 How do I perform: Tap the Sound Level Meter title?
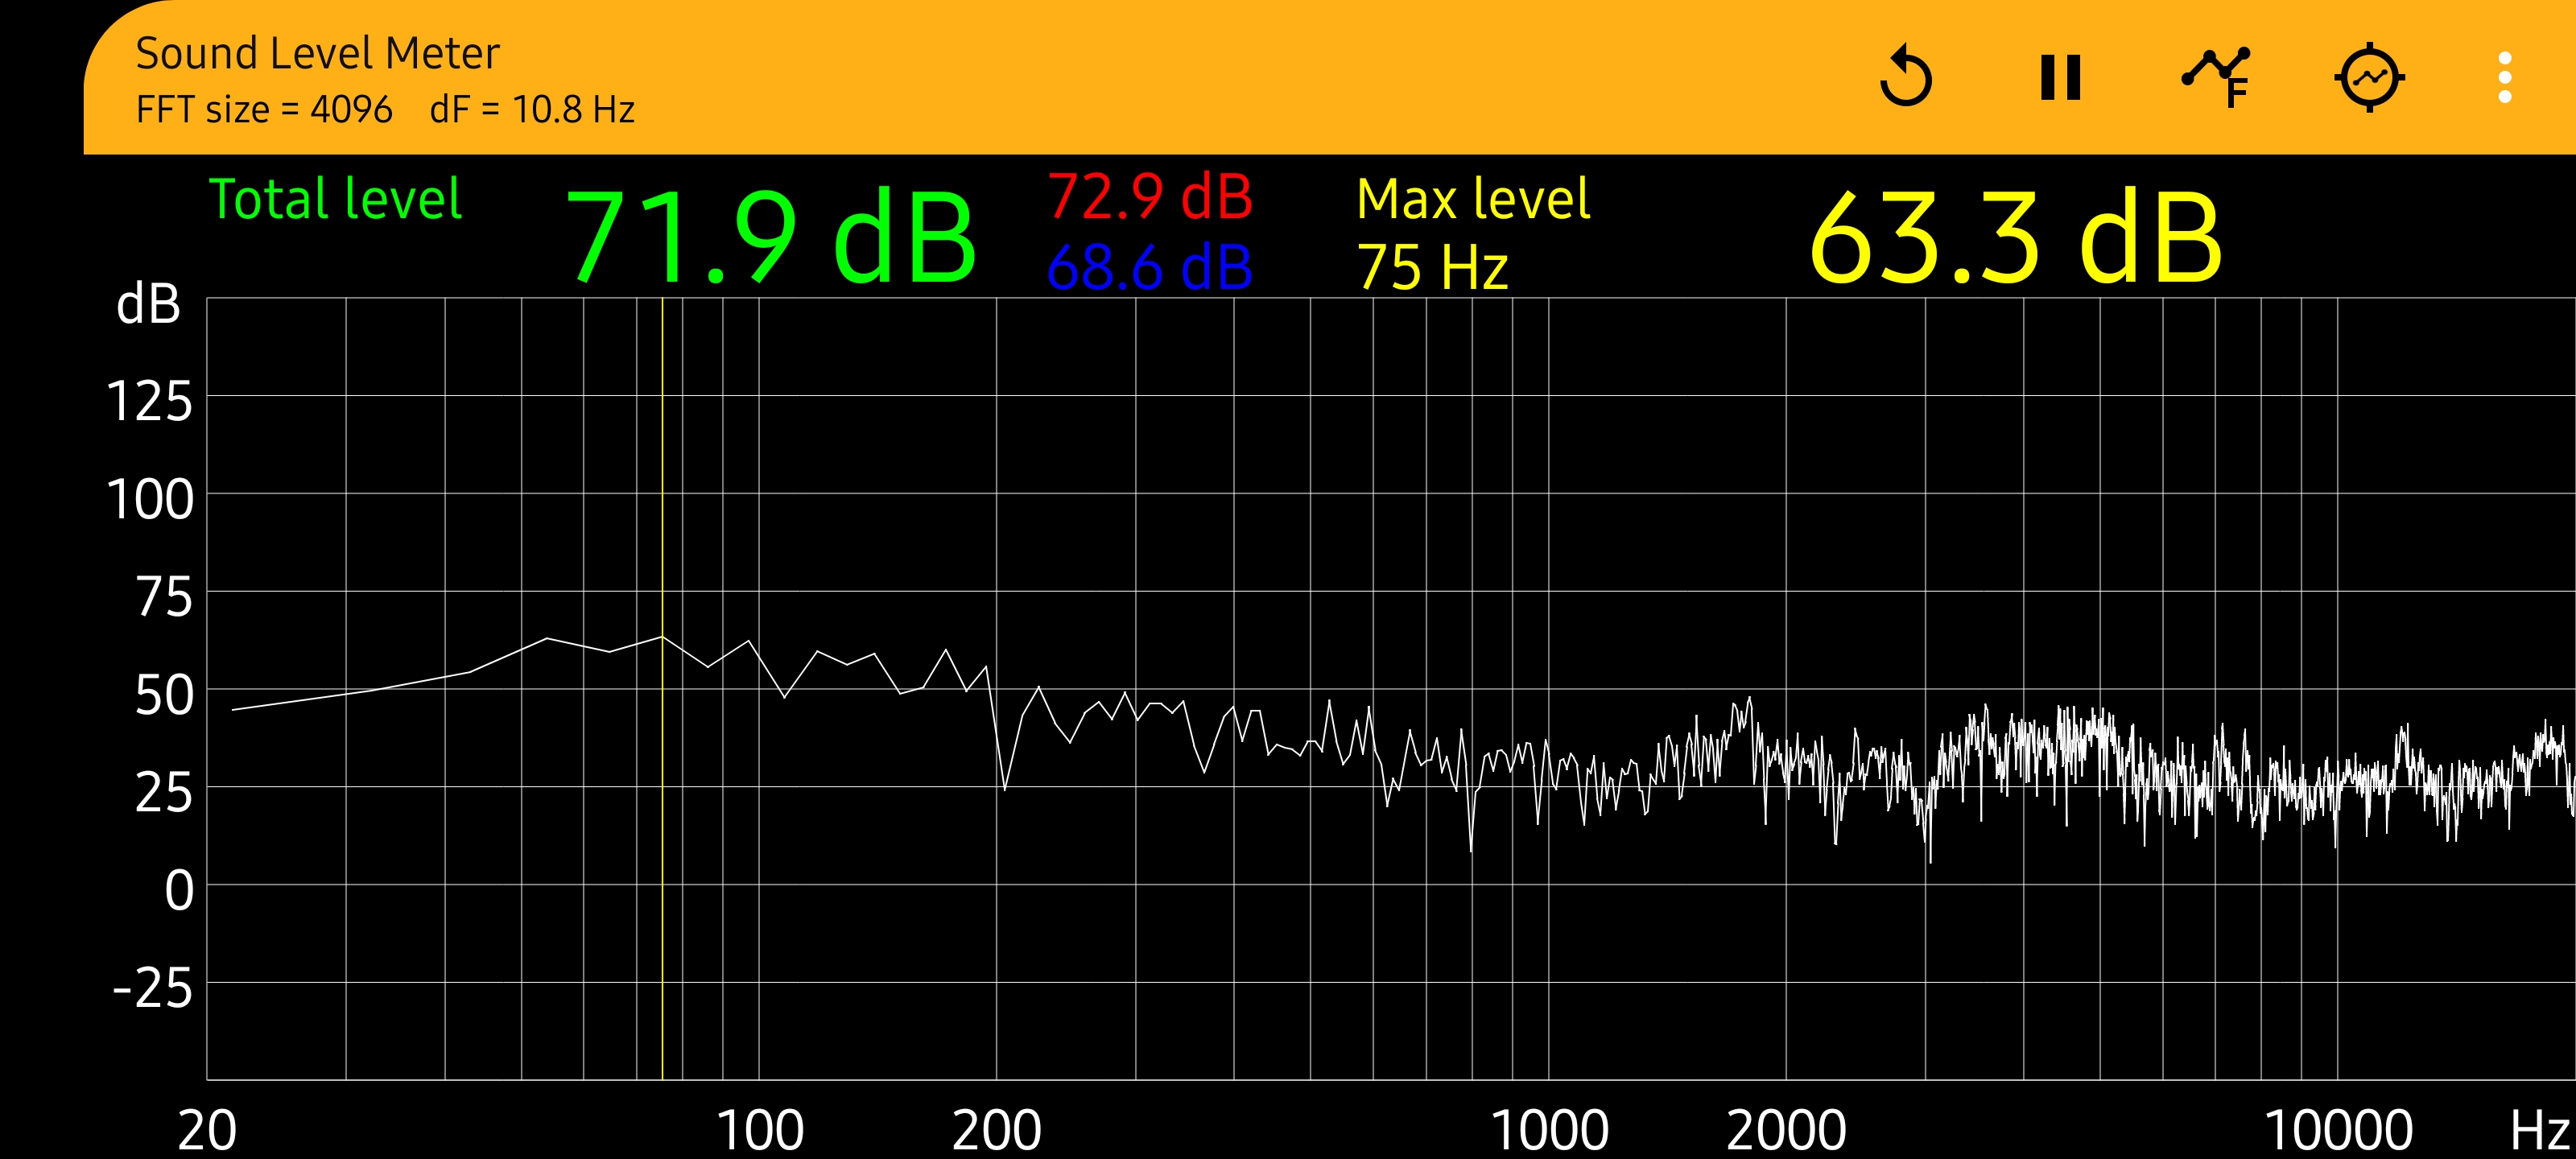pyautogui.click(x=317, y=53)
